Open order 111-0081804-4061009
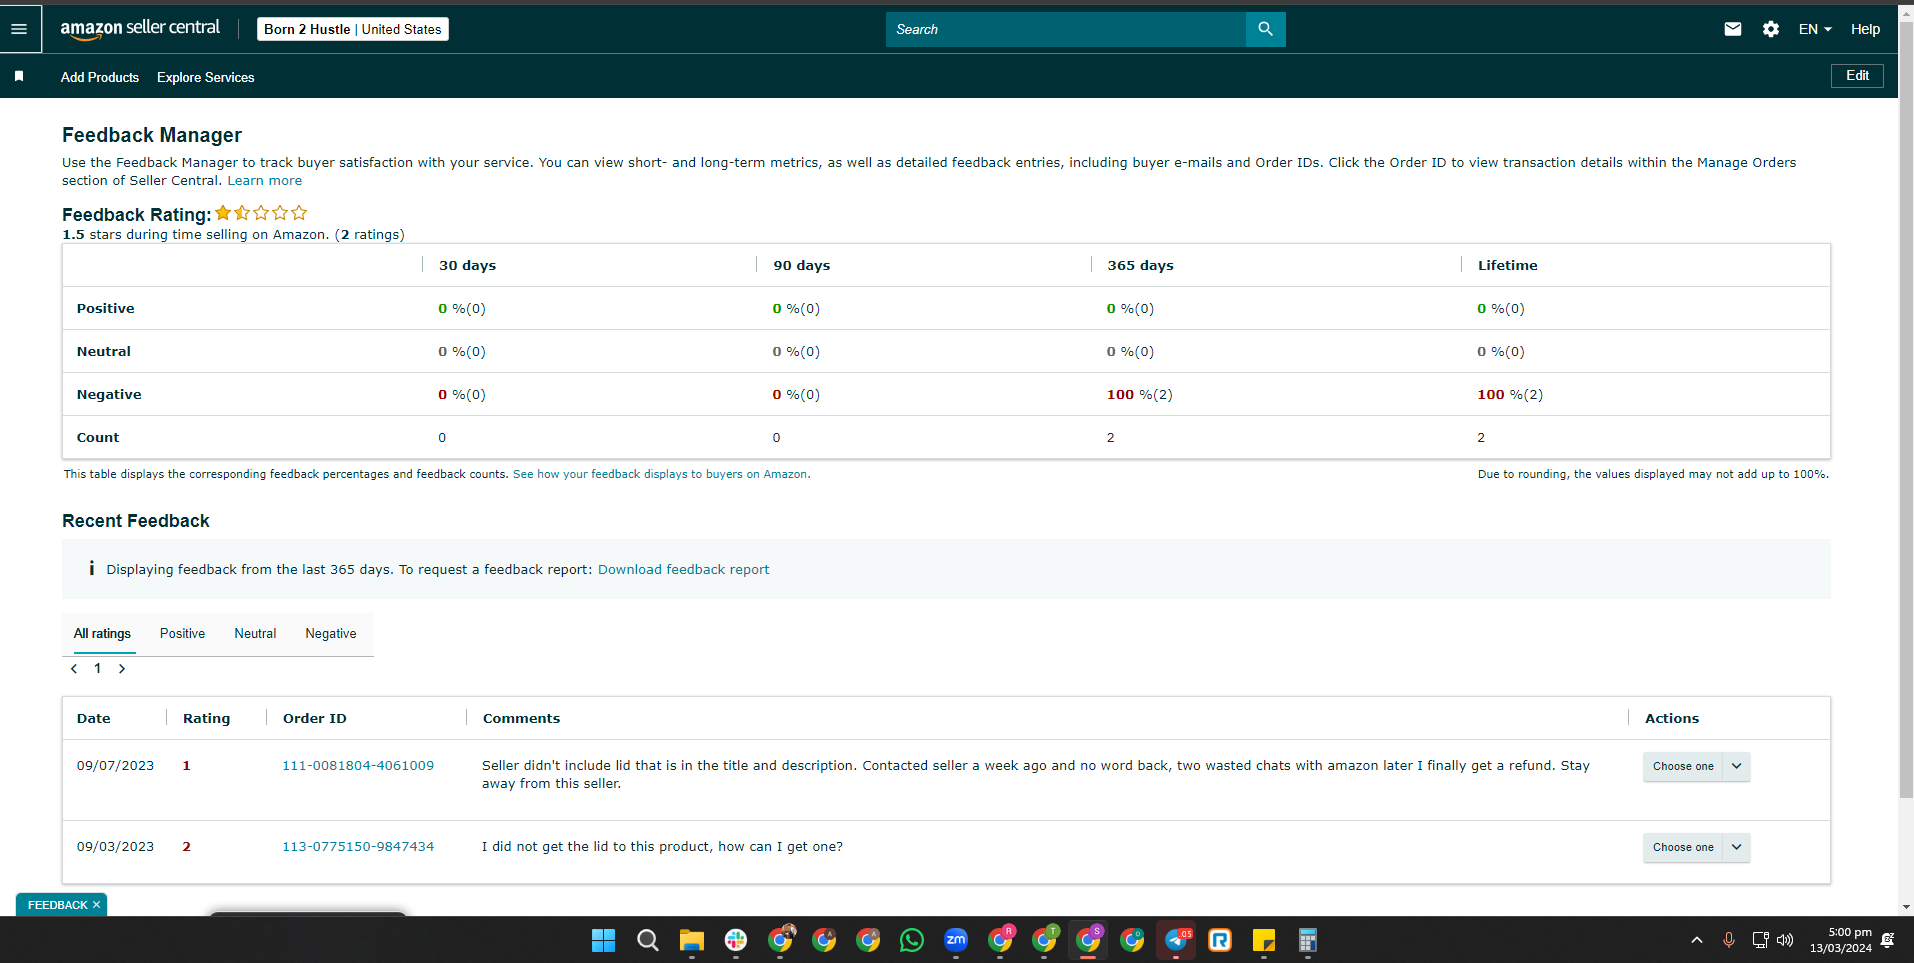The width and height of the screenshot is (1914, 963). tap(358, 766)
